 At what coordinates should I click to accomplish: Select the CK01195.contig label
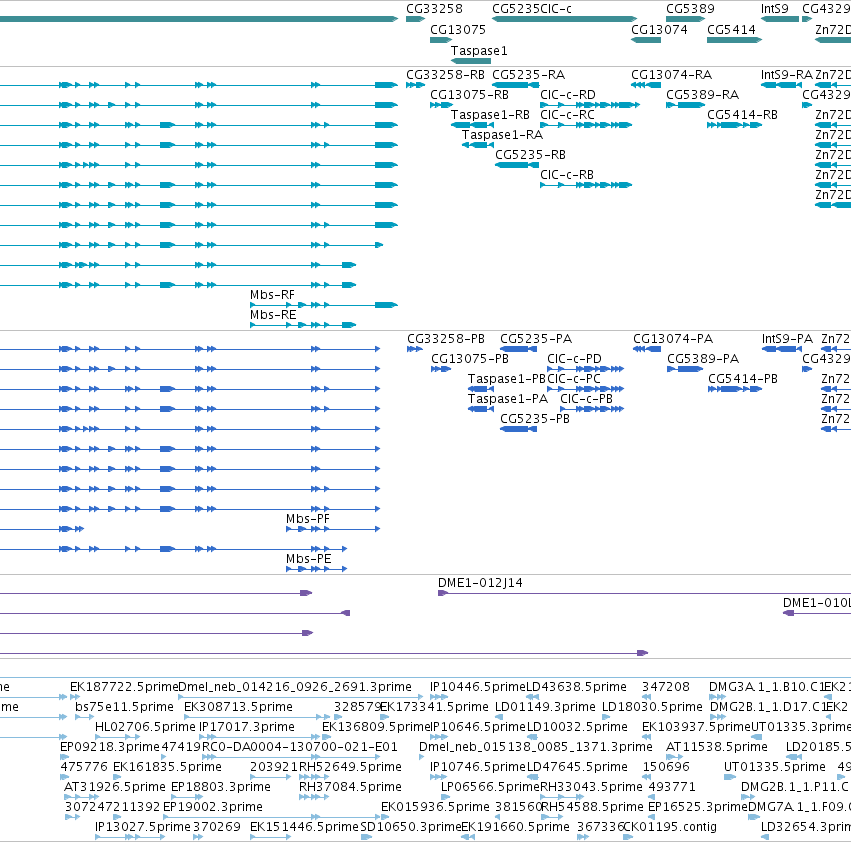click(670, 827)
